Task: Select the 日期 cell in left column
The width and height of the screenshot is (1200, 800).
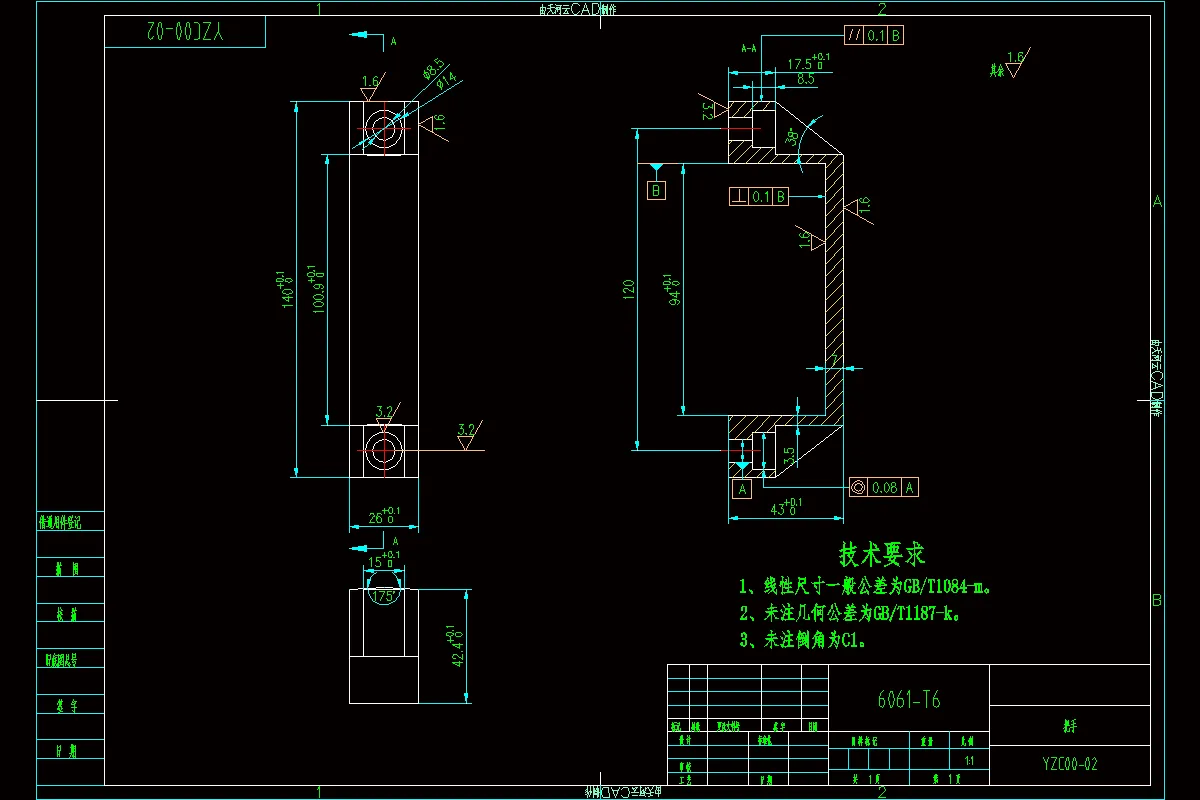Action: tap(70, 751)
